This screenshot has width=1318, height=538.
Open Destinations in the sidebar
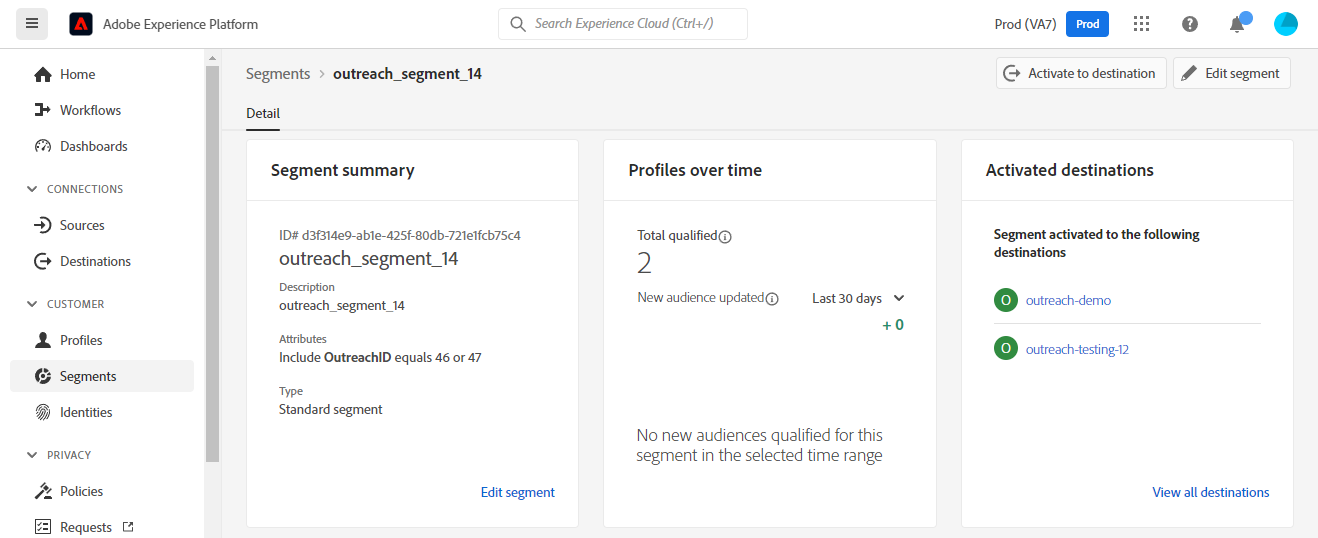pos(95,261)
